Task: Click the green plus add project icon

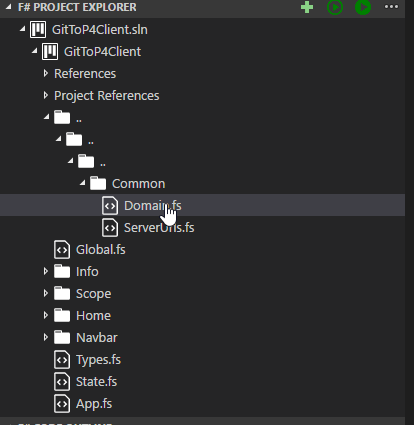Action: click(307, 7)
